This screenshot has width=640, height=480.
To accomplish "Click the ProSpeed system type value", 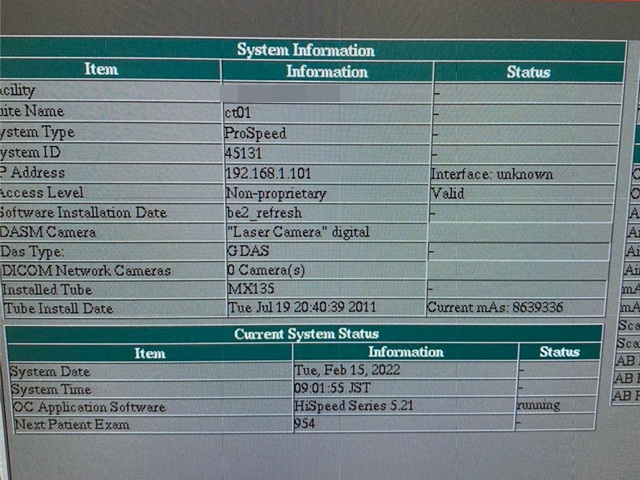I will 255,133.
